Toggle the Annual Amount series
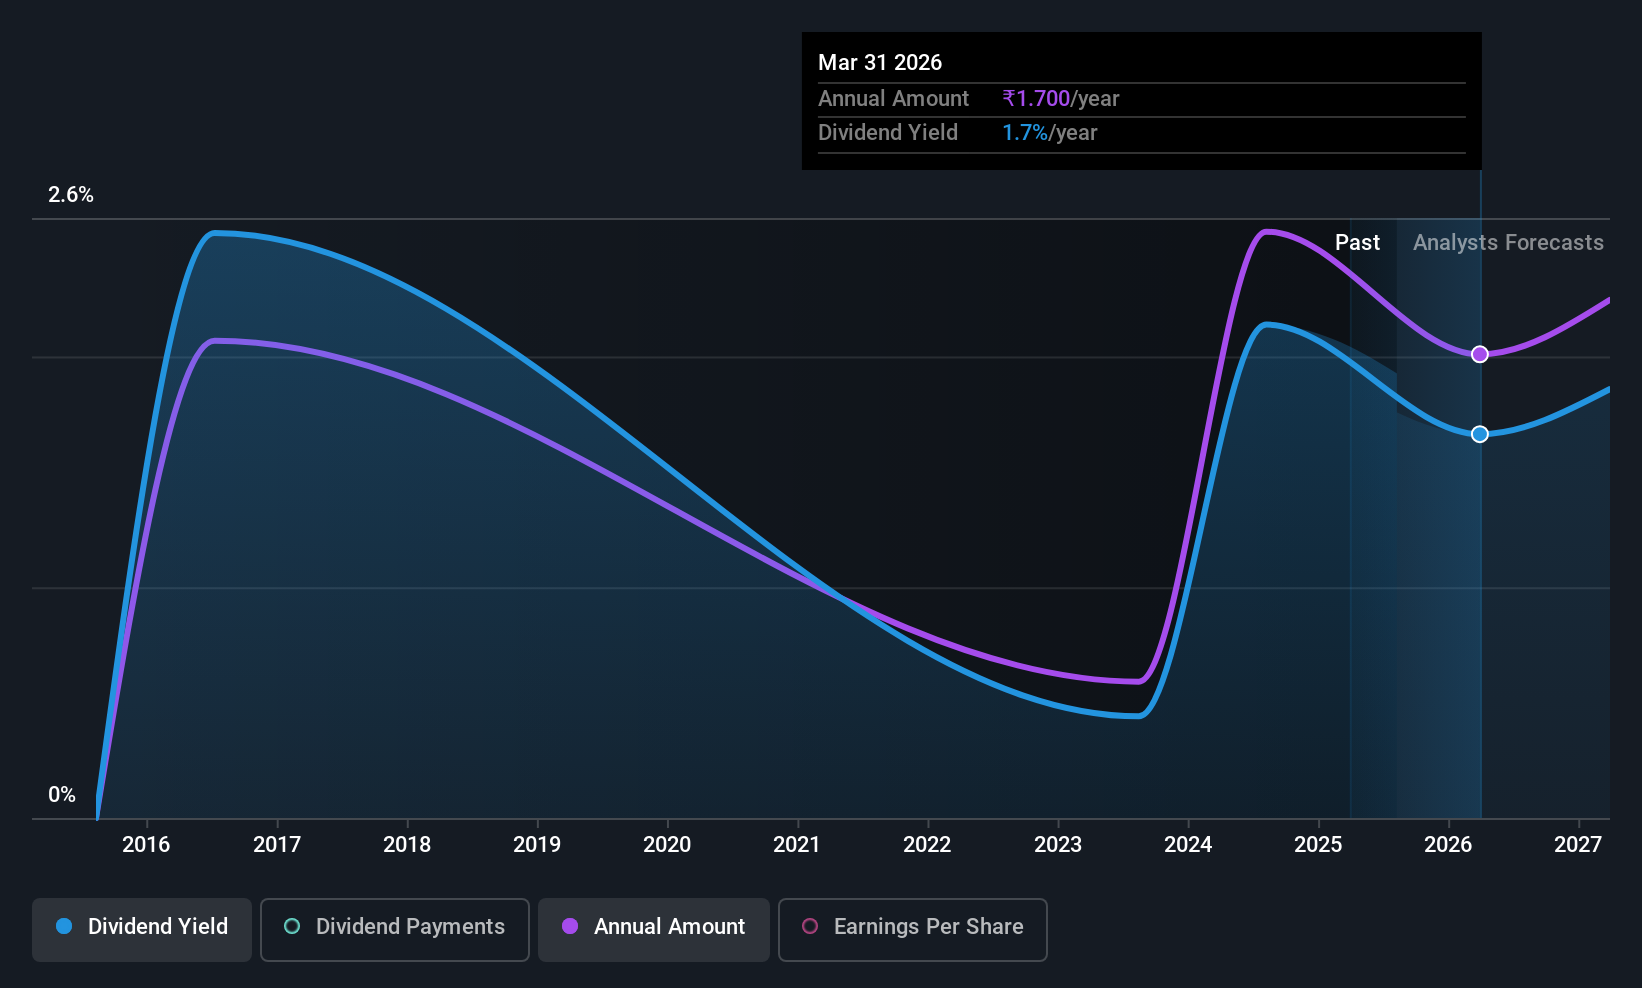1642x988 pixels. click(654, 930)
